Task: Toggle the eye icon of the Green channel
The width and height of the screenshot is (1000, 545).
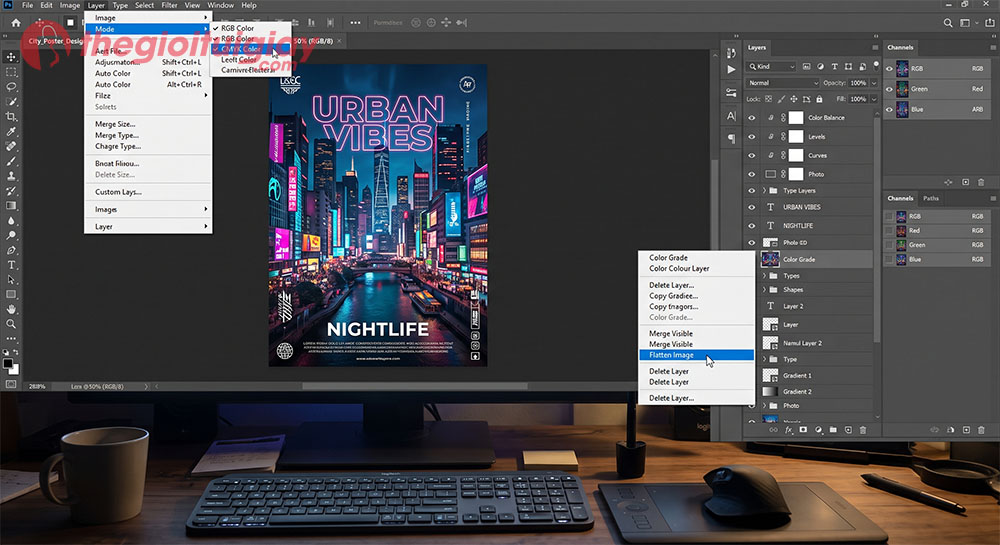Action: pyautogui.click(x=889, y=89)
